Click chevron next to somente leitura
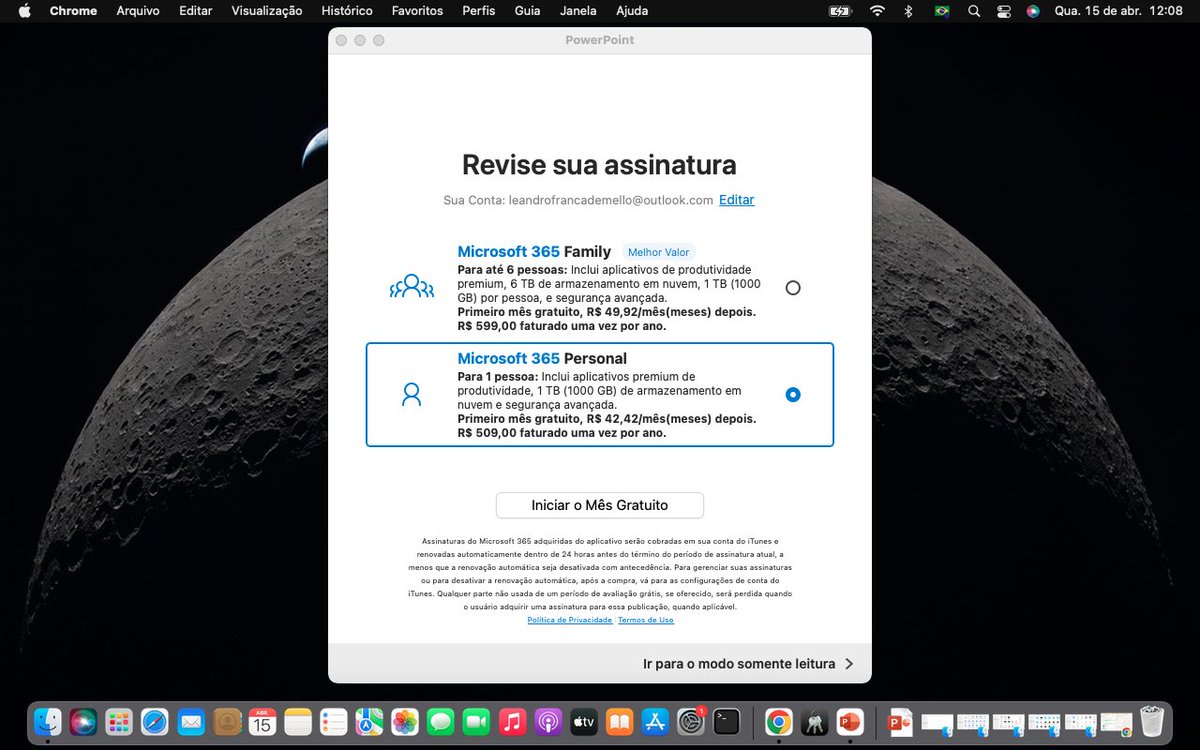The height and width of the screenshot is (750, 1200). (x=849, y=663)
